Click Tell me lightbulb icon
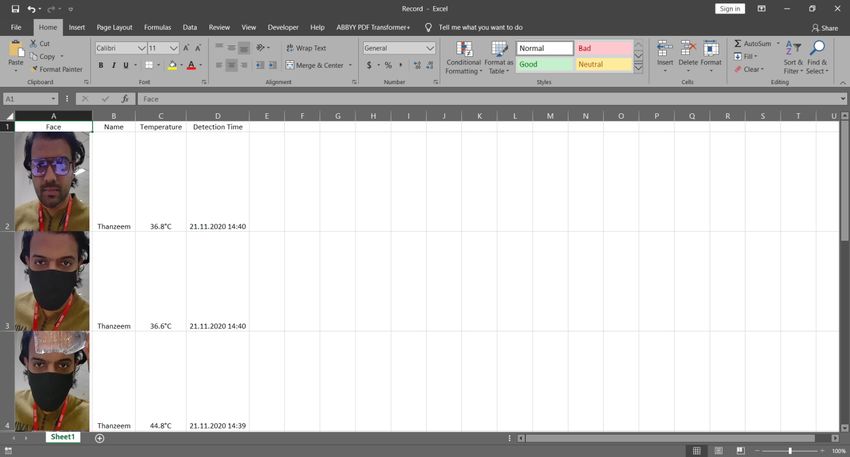The image size is (850, 457). tap(428, 27)
